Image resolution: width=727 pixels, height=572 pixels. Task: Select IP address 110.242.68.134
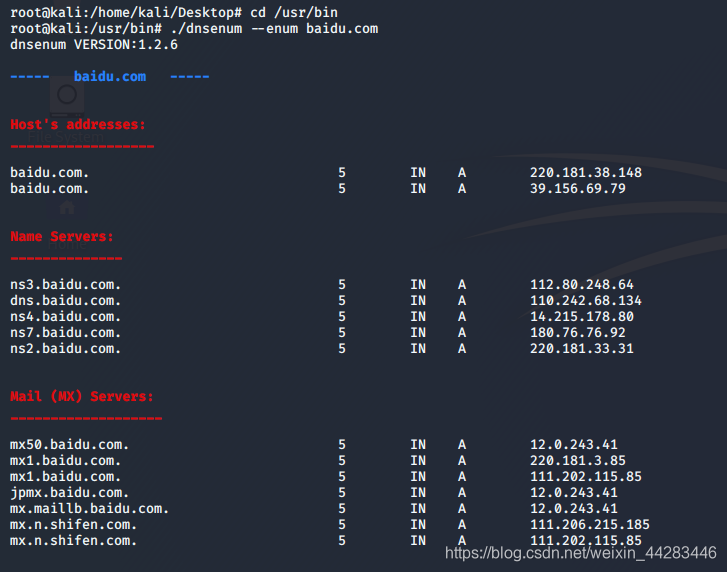586,300
